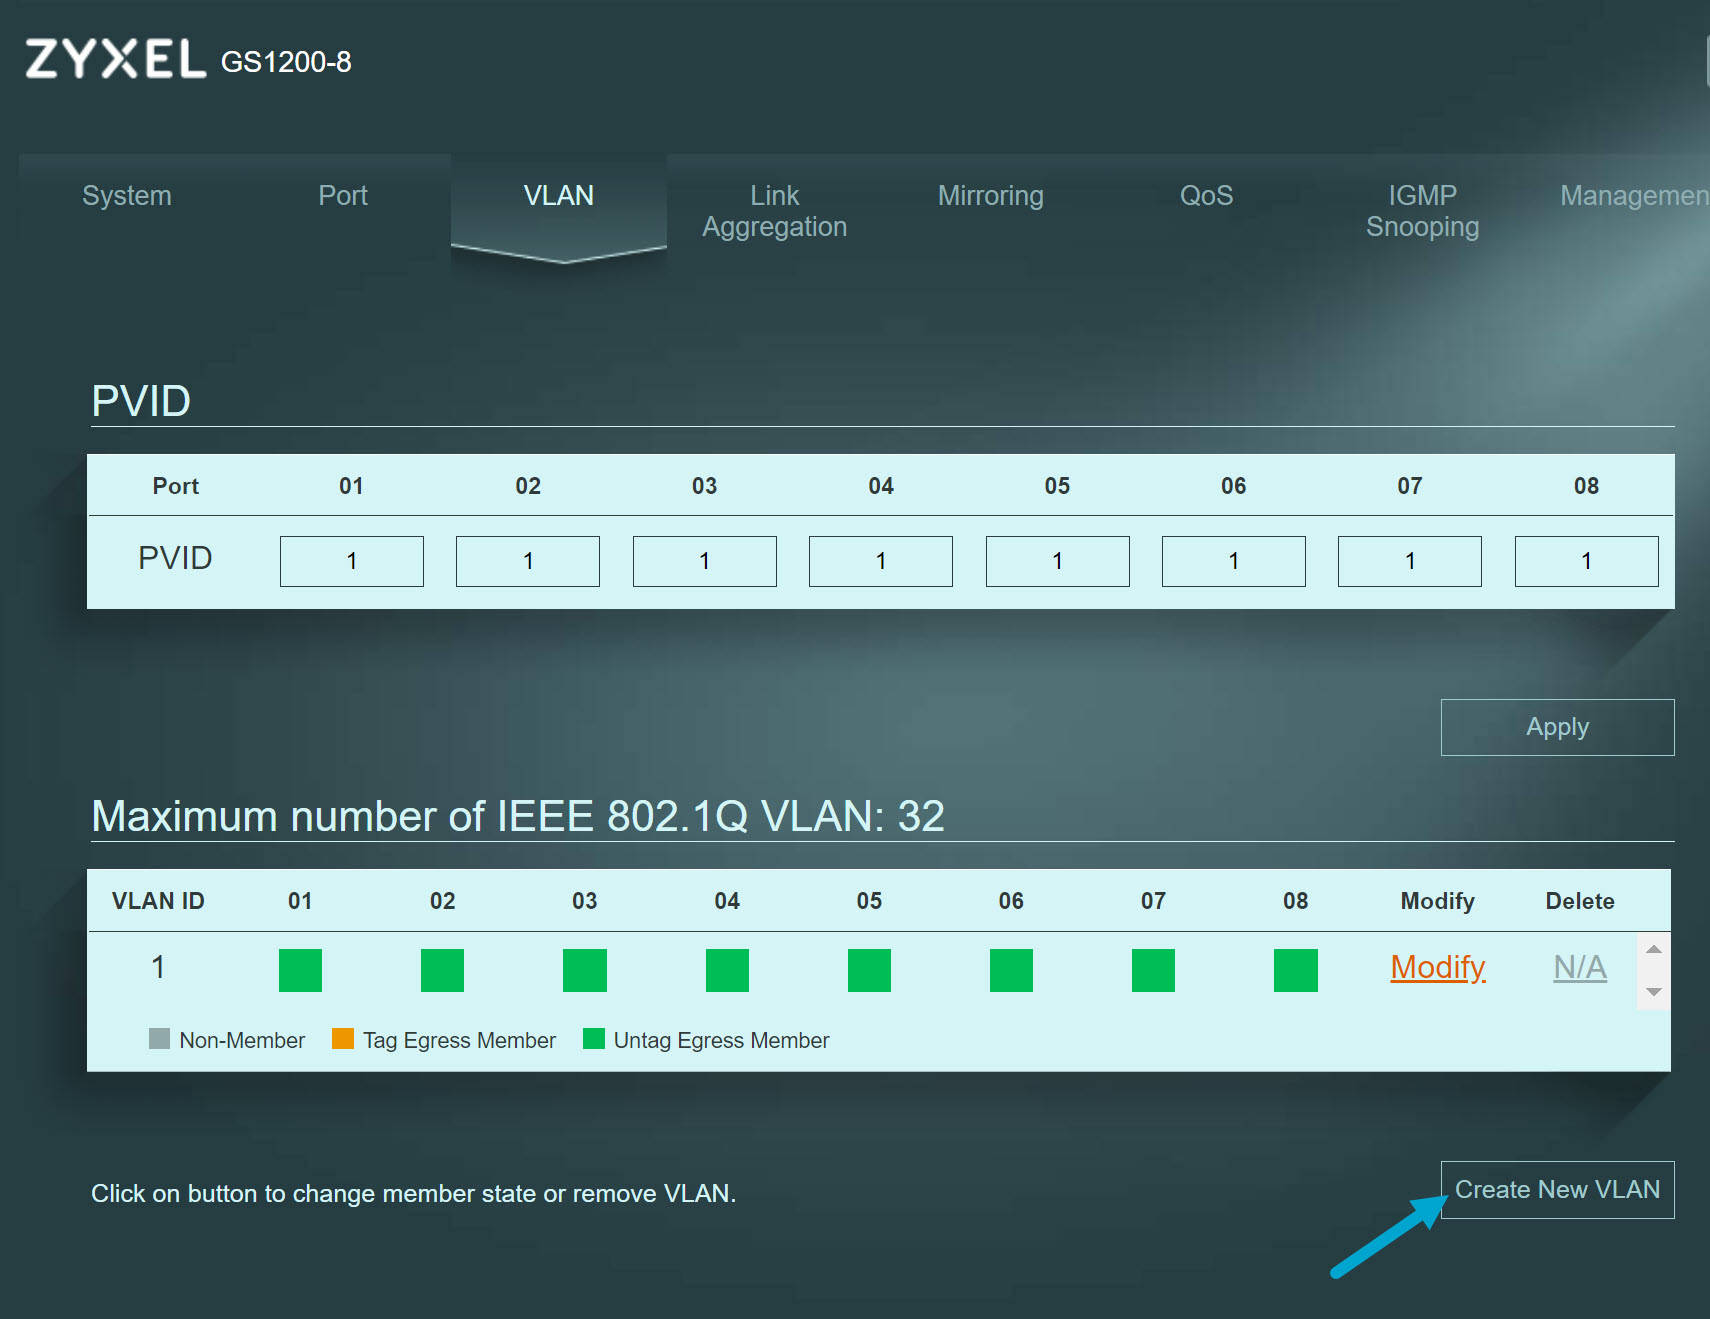Viewport: 1710px width, 1319px height.
Task: Toggle port 03 membership for VLAN 1
Action: 584,969
